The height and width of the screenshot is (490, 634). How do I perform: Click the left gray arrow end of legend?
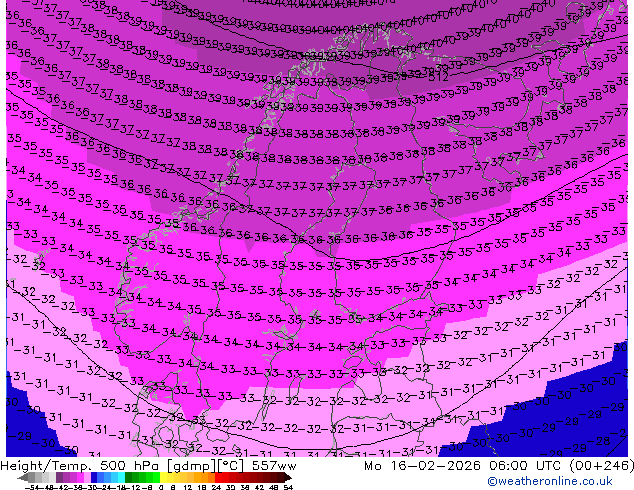[x=23, y=478]
